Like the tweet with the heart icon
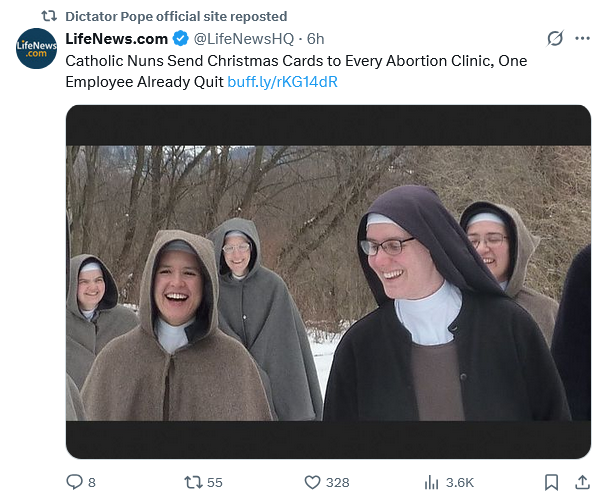The height and width of the screenshot is (504, 609). coord(311,482)
